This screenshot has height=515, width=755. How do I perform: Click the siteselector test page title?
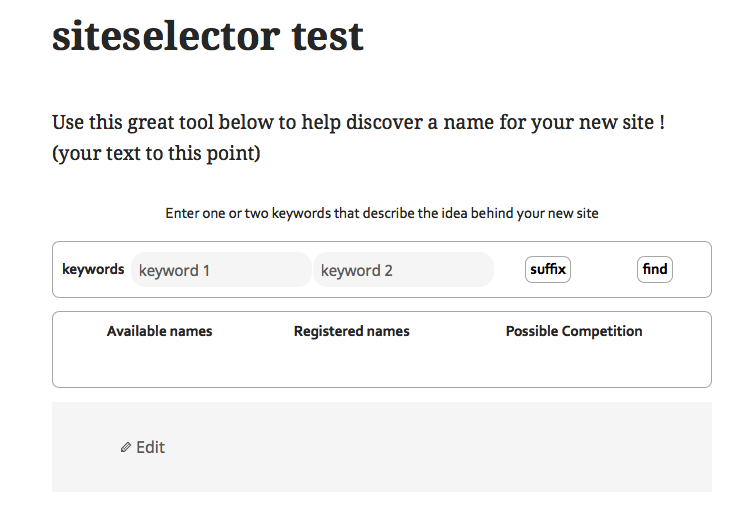point(208,36)
